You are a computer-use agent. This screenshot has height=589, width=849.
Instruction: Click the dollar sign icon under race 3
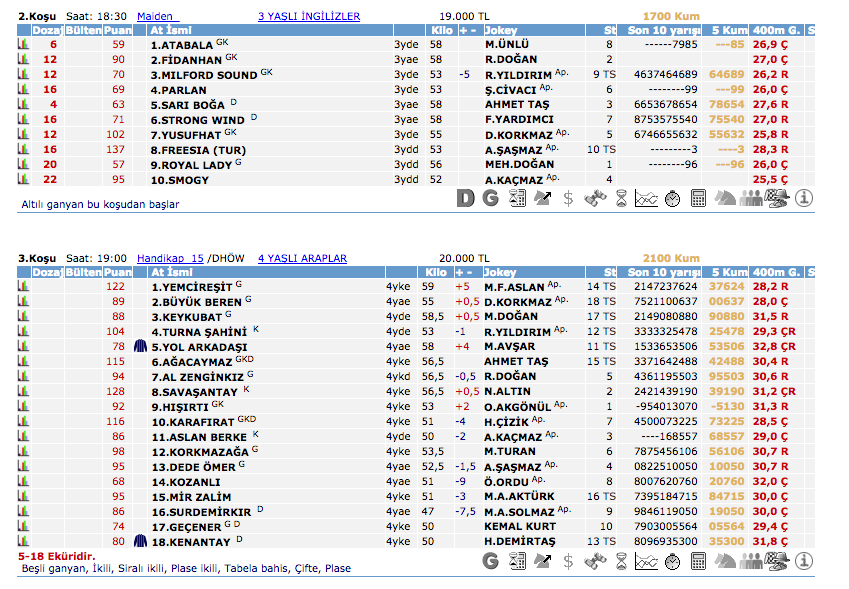[569, 561]
